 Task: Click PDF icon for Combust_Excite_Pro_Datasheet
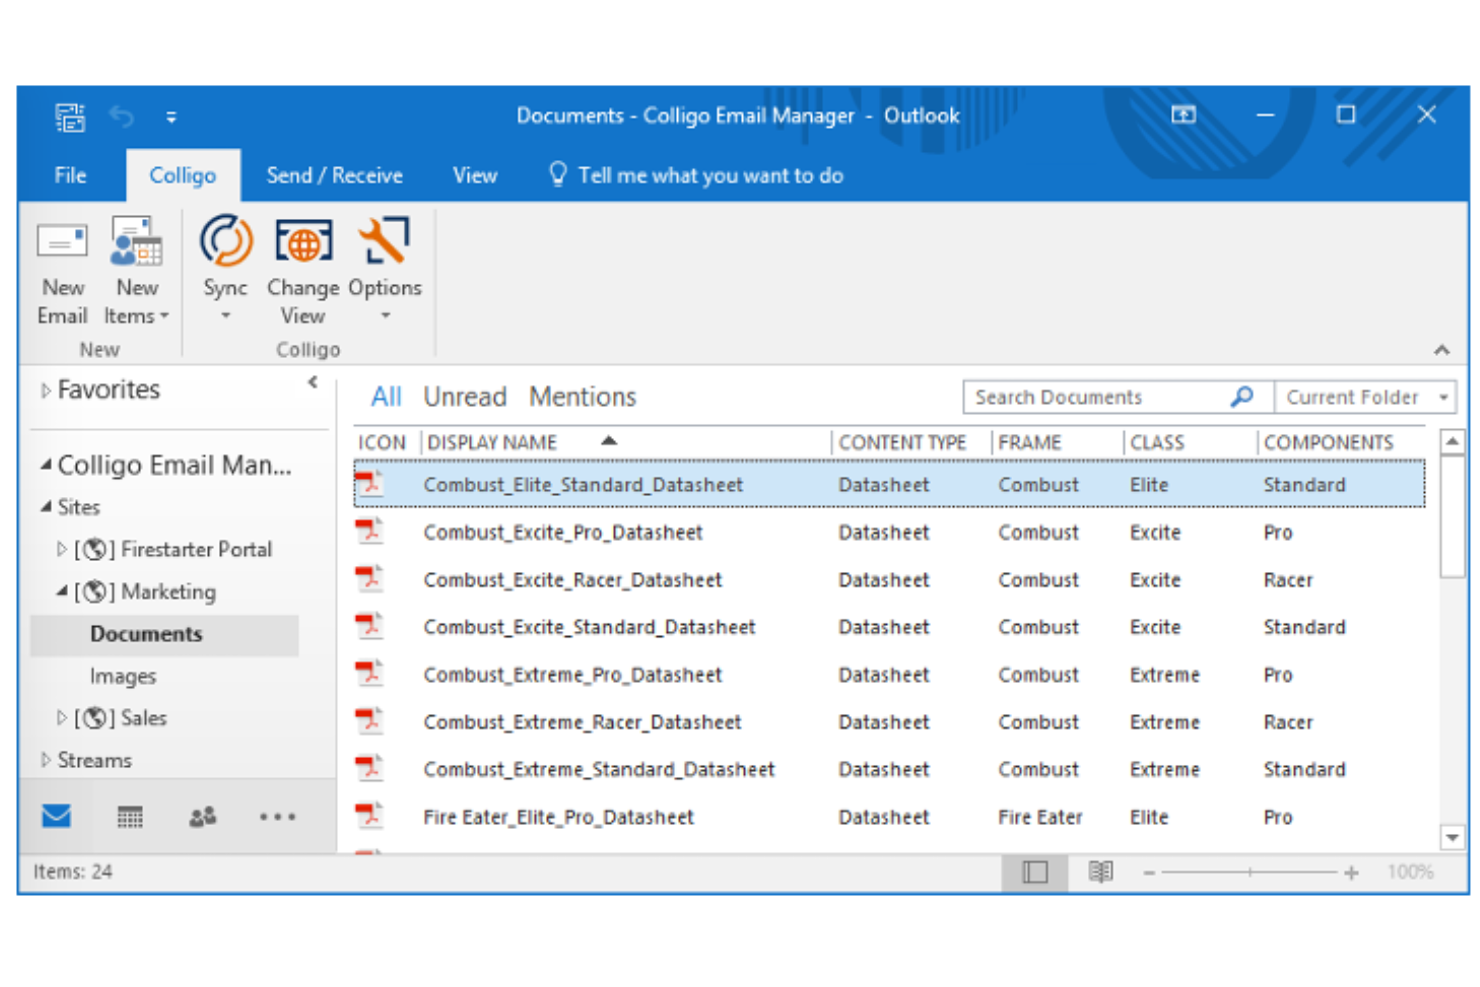(370, 531)
